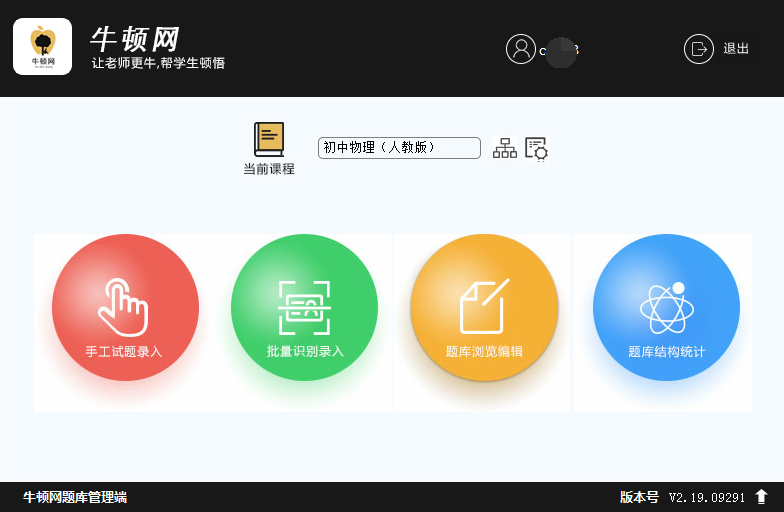Click the slogan 让老师更牛,帮学生顿悟
Screen dimensions: 784x512
[158, 63]
